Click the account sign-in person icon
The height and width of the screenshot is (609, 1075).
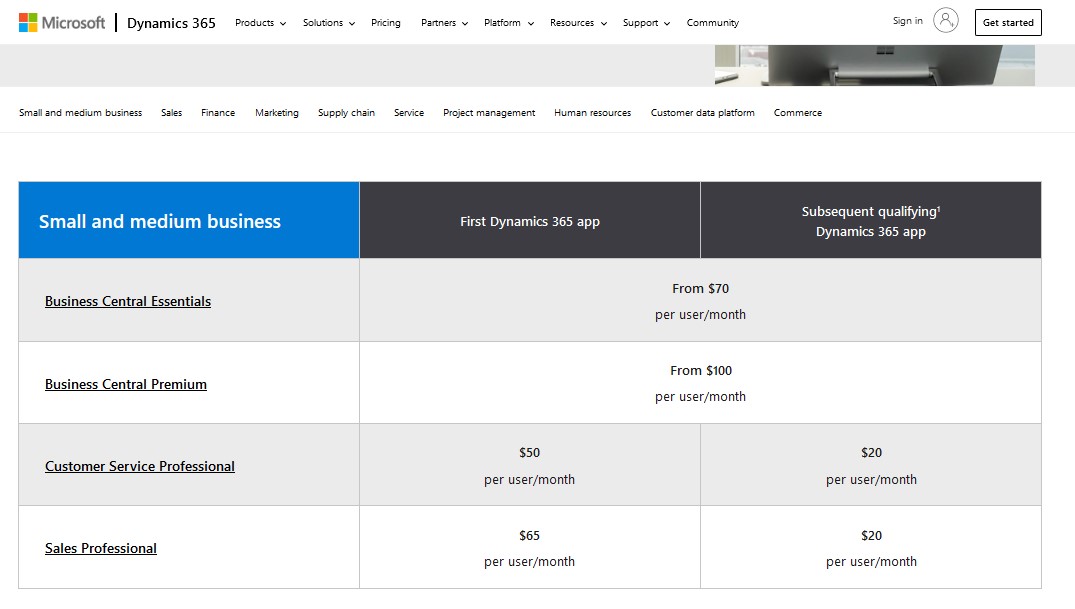[x=944, y=20]
